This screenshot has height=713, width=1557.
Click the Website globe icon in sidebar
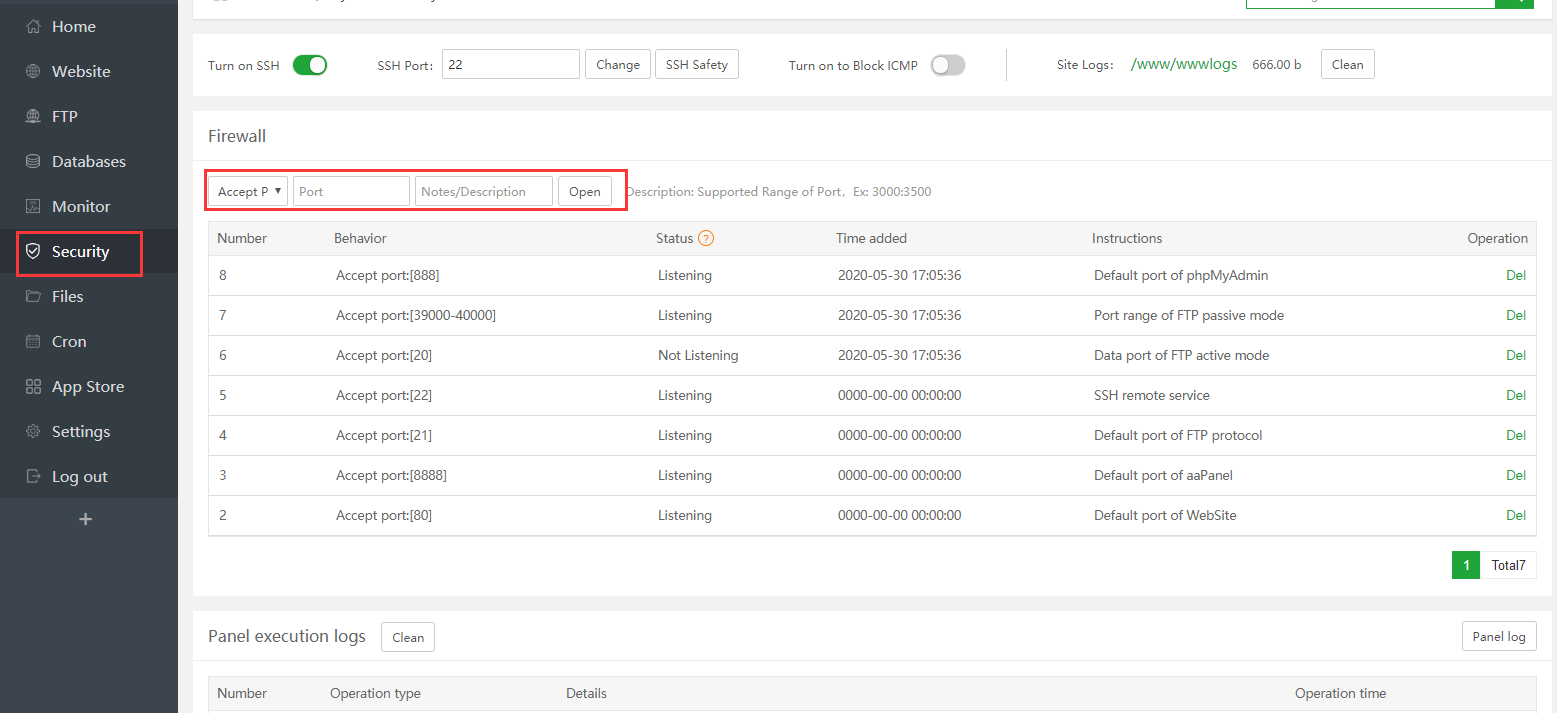tap(33, 72)
